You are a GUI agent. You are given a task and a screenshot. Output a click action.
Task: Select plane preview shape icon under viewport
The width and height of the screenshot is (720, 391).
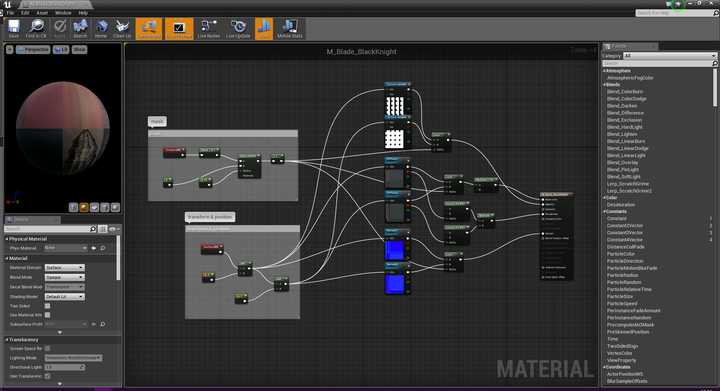point(95,207)
